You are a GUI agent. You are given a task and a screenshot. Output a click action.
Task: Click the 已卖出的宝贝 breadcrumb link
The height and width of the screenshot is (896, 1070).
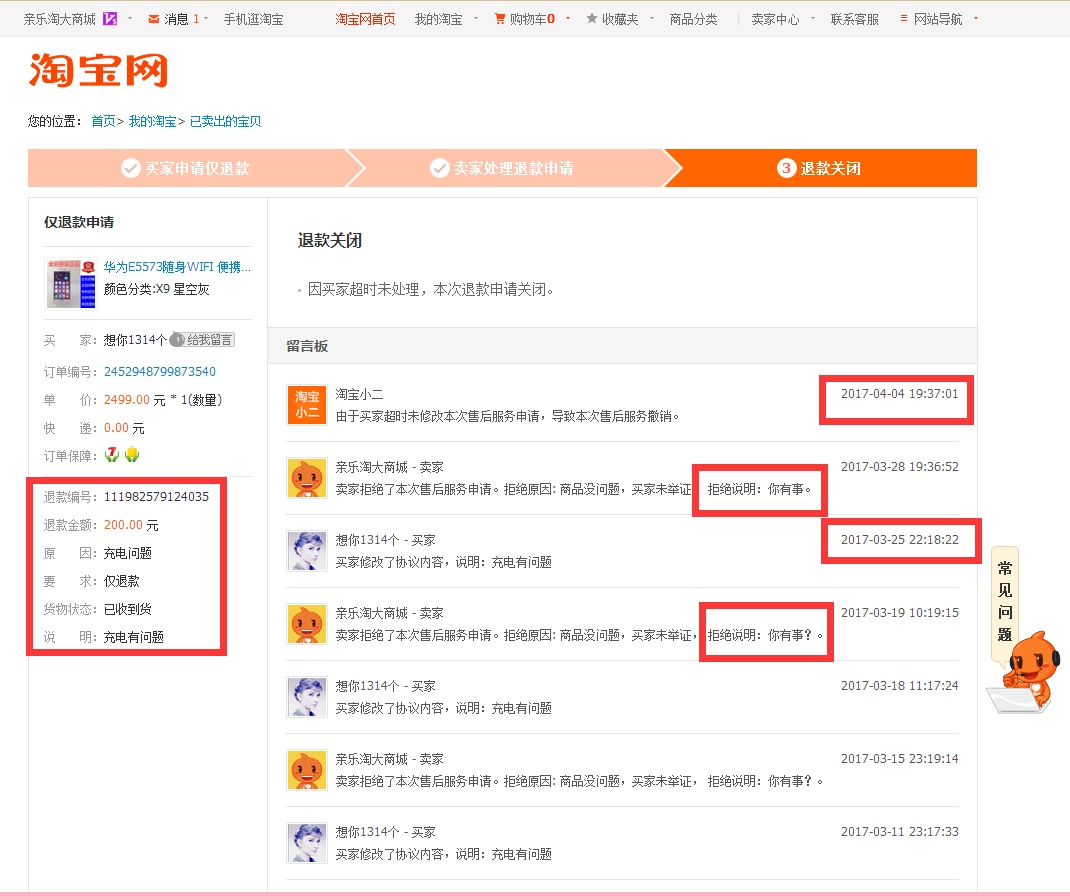pyautogui.click(x=225, y=121)
